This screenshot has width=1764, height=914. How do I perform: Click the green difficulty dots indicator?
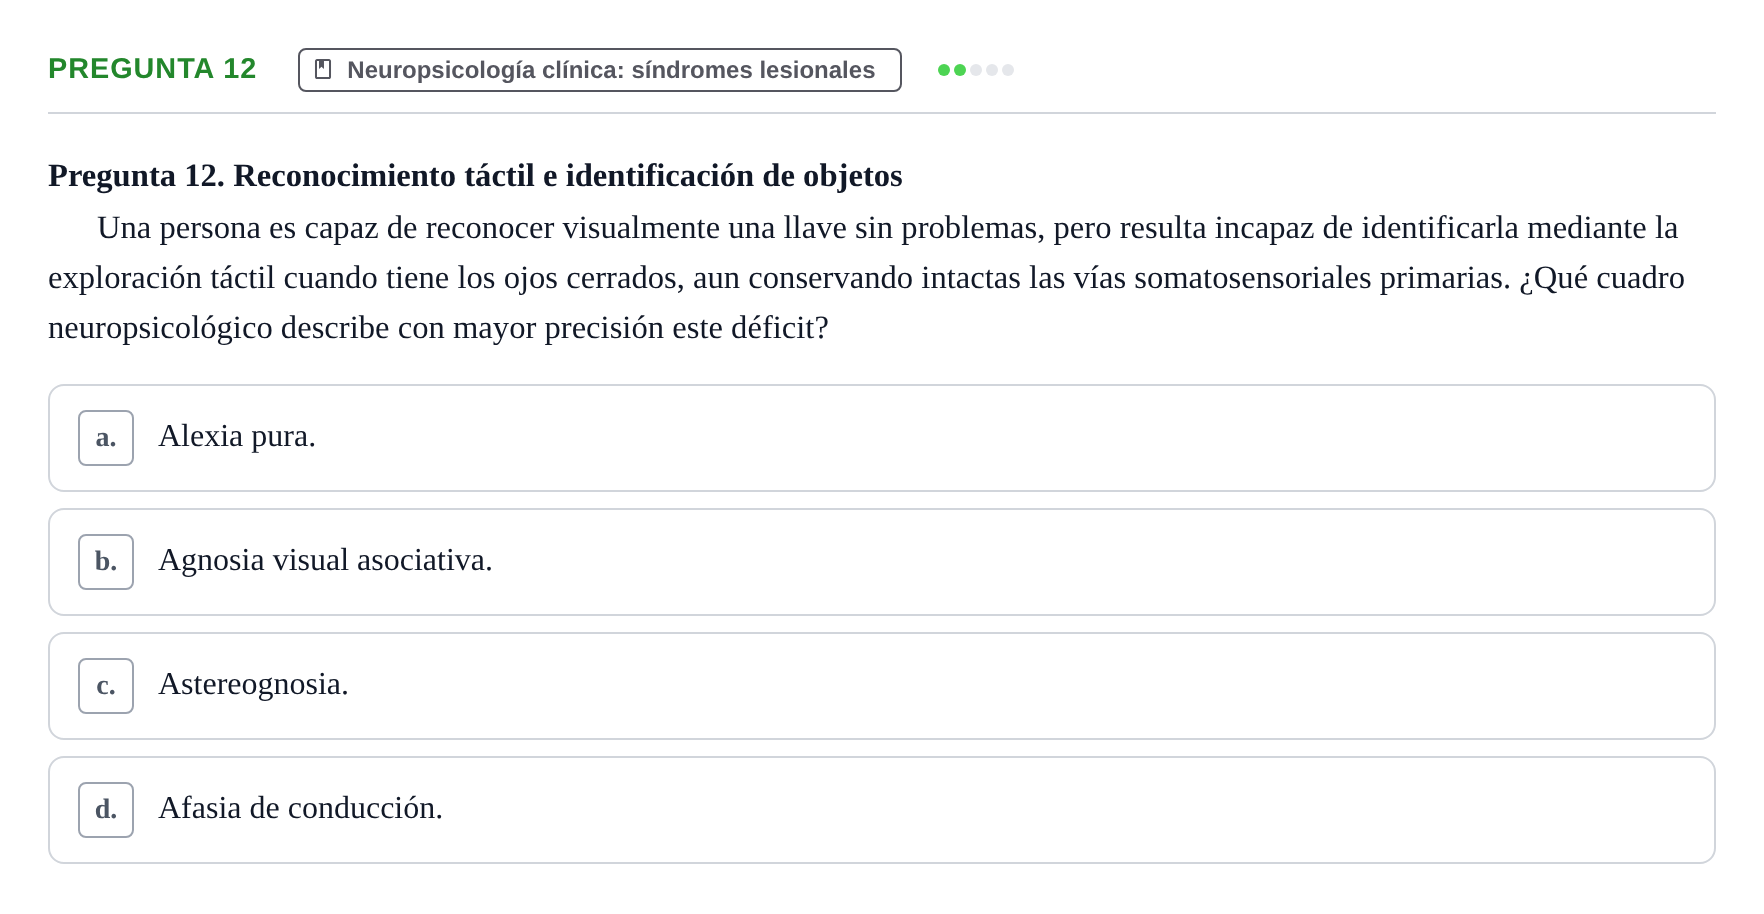coord(976,70)
